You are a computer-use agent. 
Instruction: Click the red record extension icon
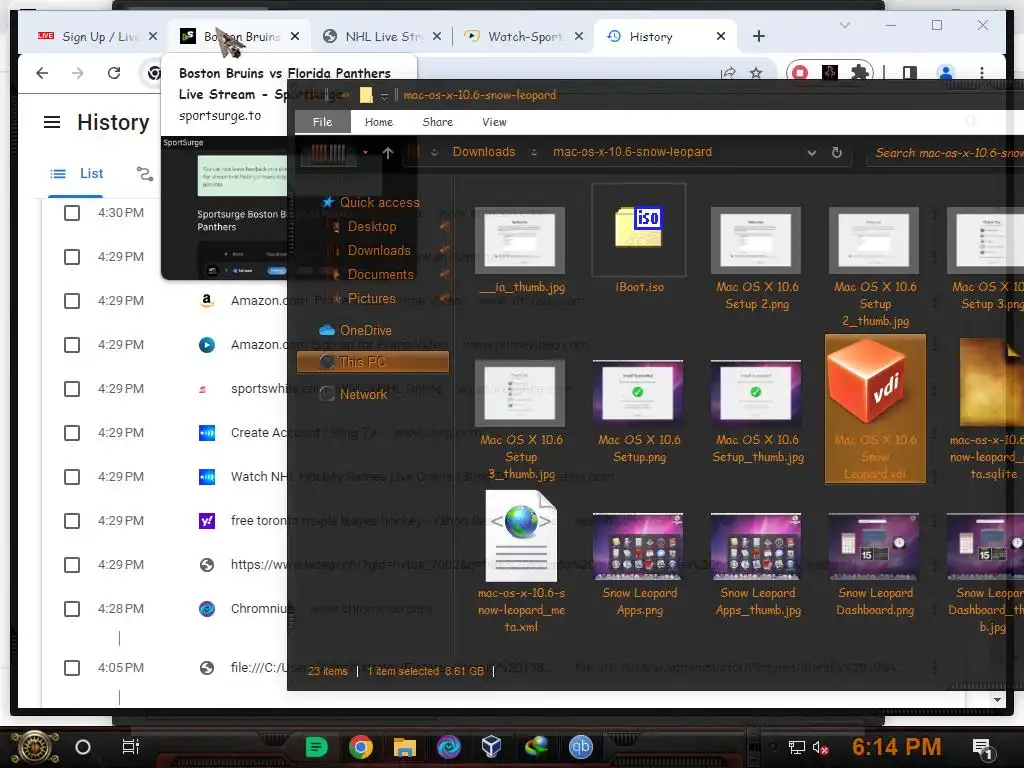click(799, 72)
